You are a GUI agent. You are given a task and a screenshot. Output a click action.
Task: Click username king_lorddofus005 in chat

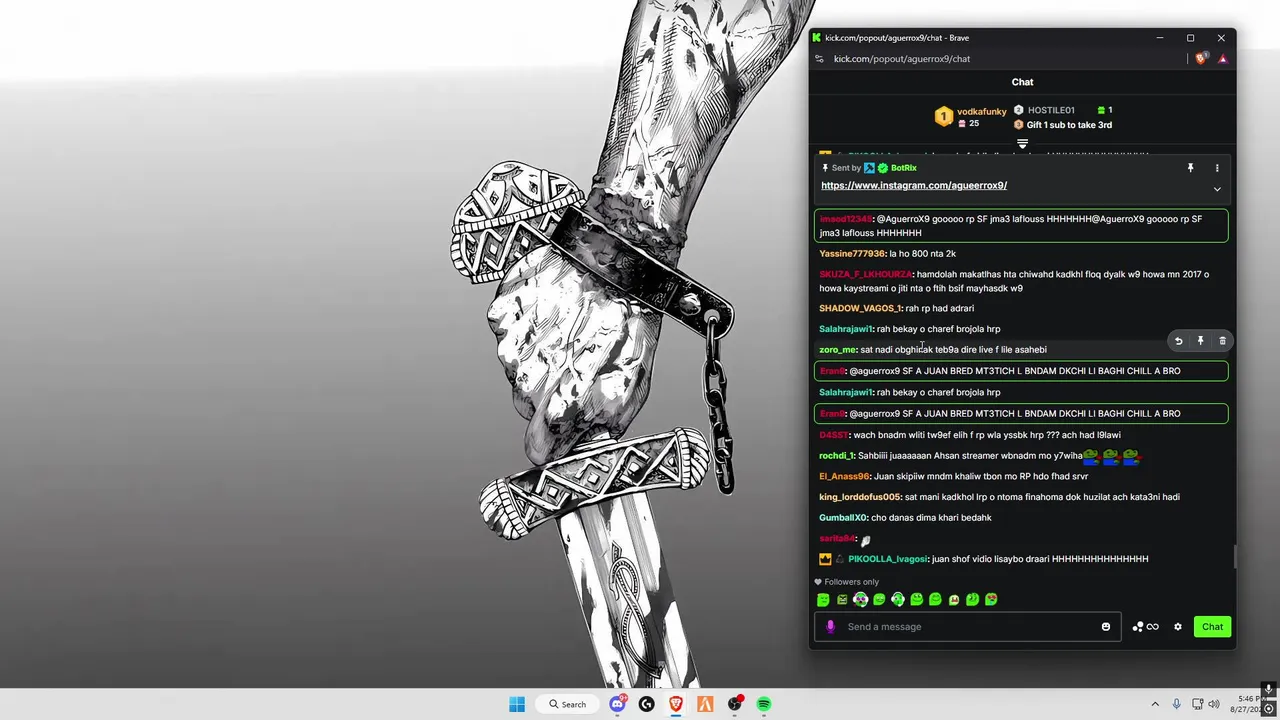click(860, 497)
